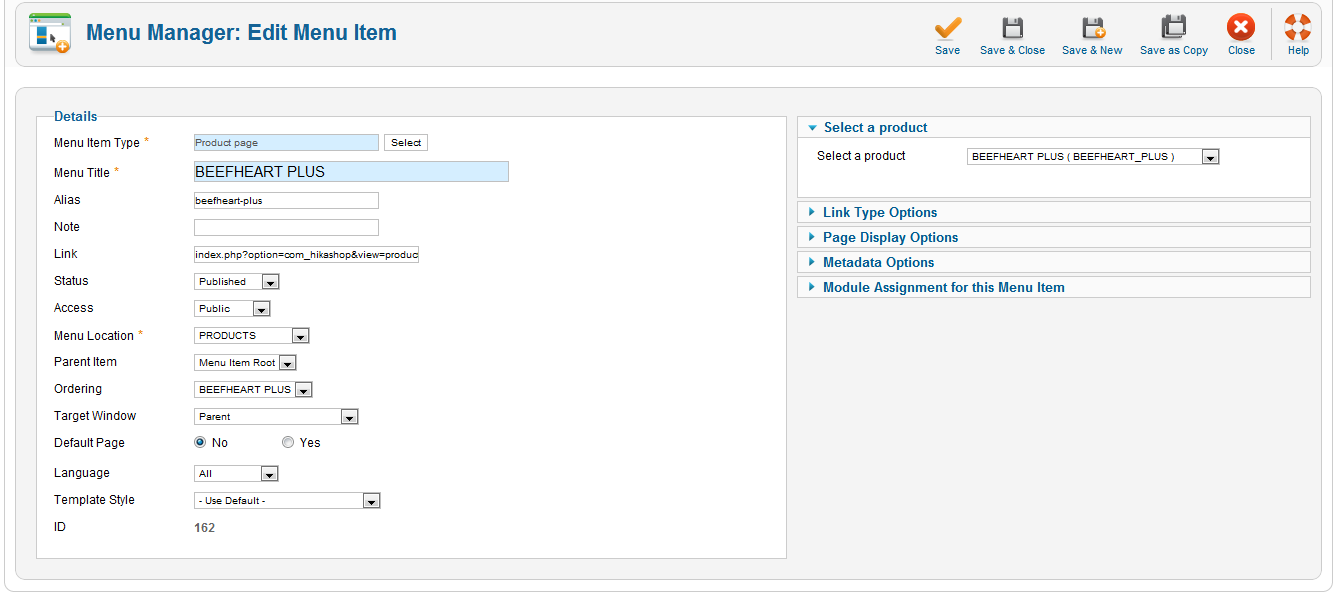The height and width of the screenshot is (597, 1336).
Task: Click the Menu Manager header icon
Action: tap(49, 33)
